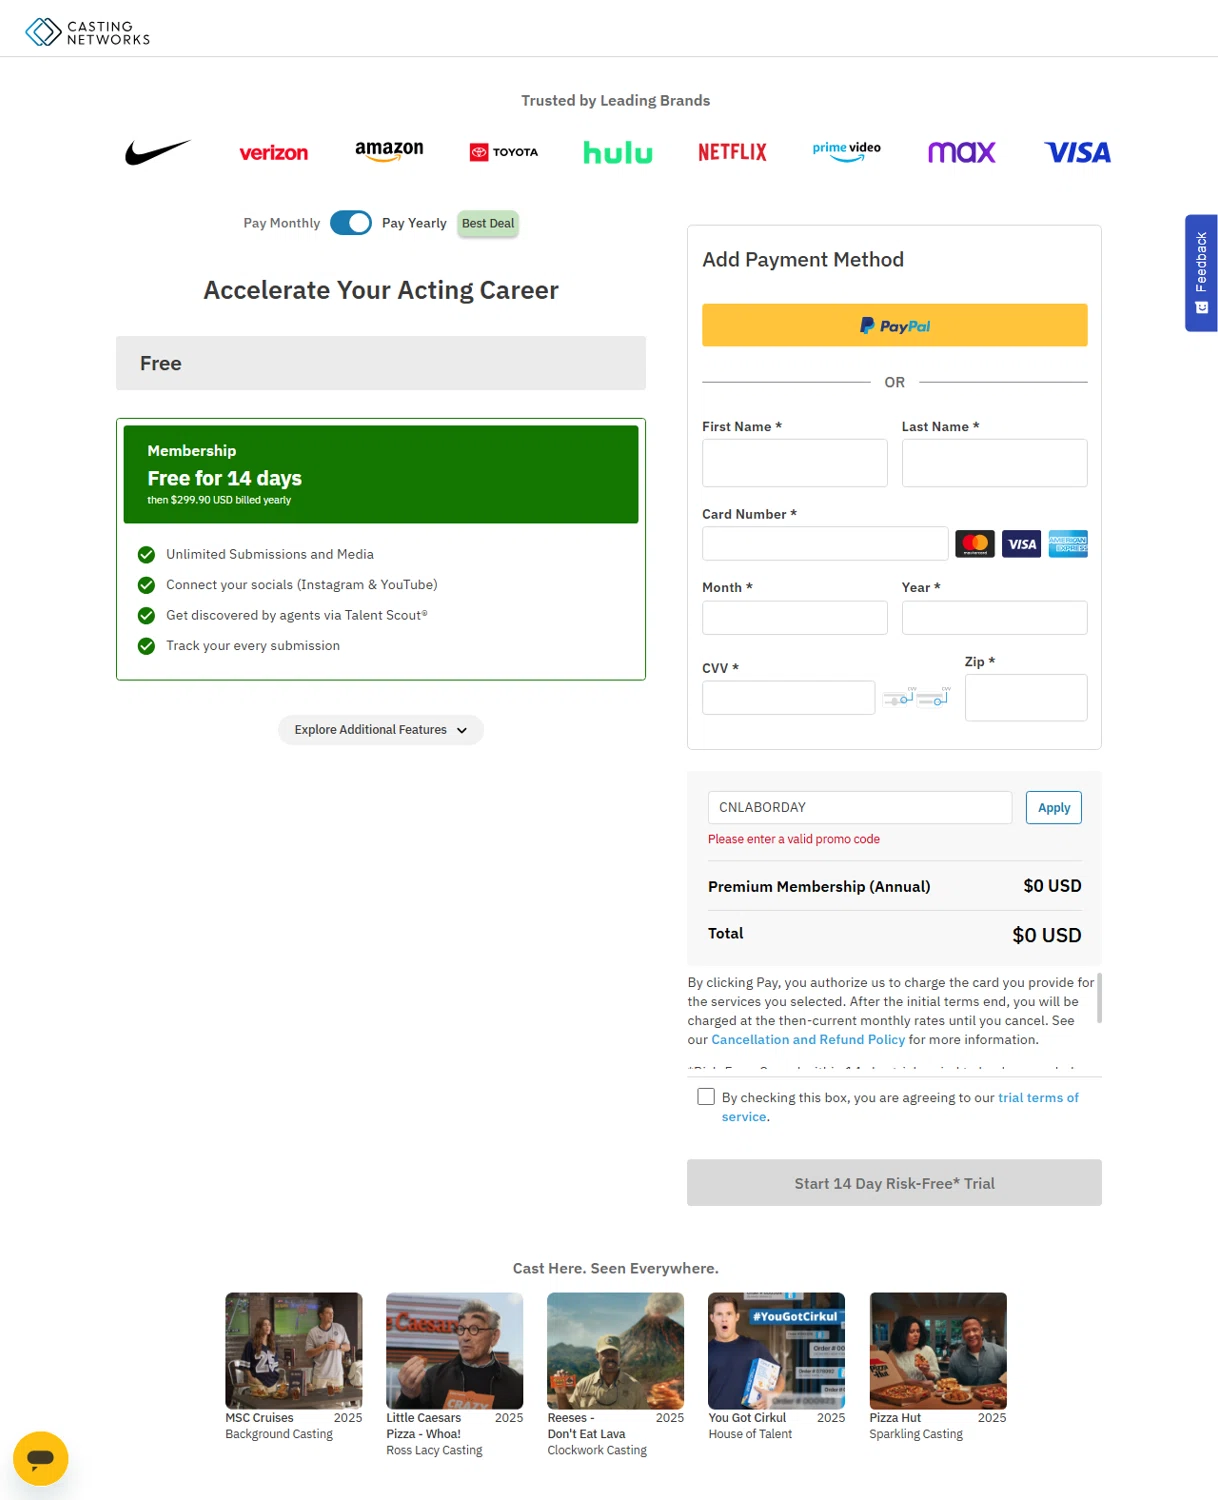Viewport: 1218px width, 1500px height.
Task: Open the MSC Cruises thumbnail
Action: (294, 1351)
